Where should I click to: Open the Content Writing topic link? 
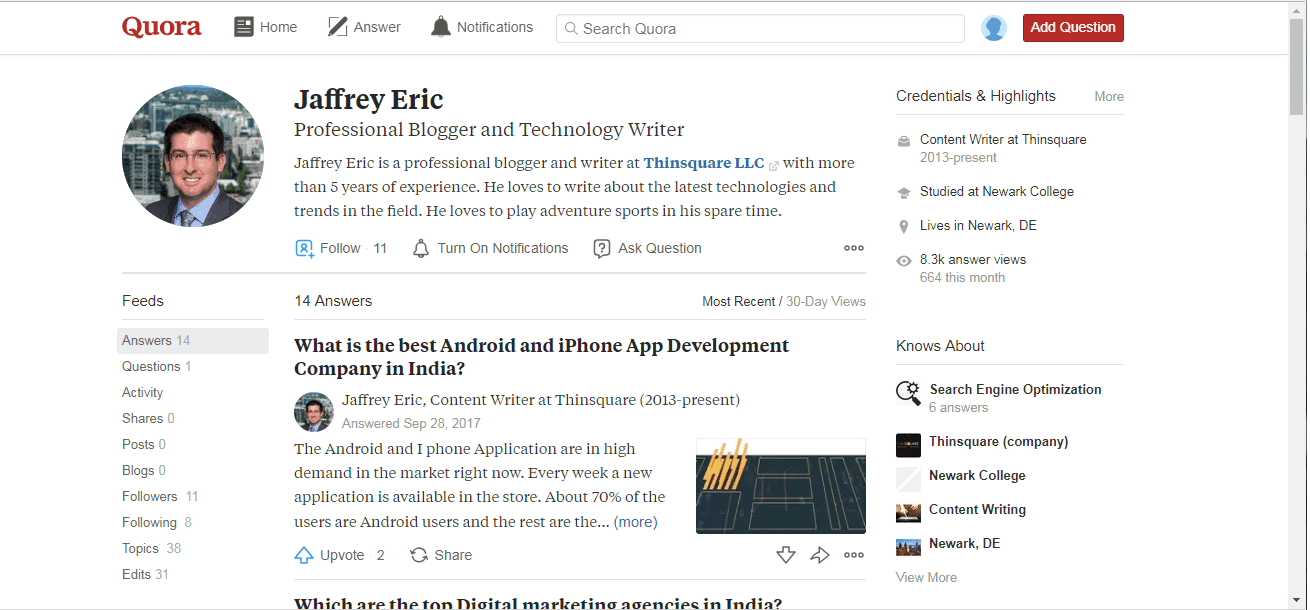click(977, 510)
